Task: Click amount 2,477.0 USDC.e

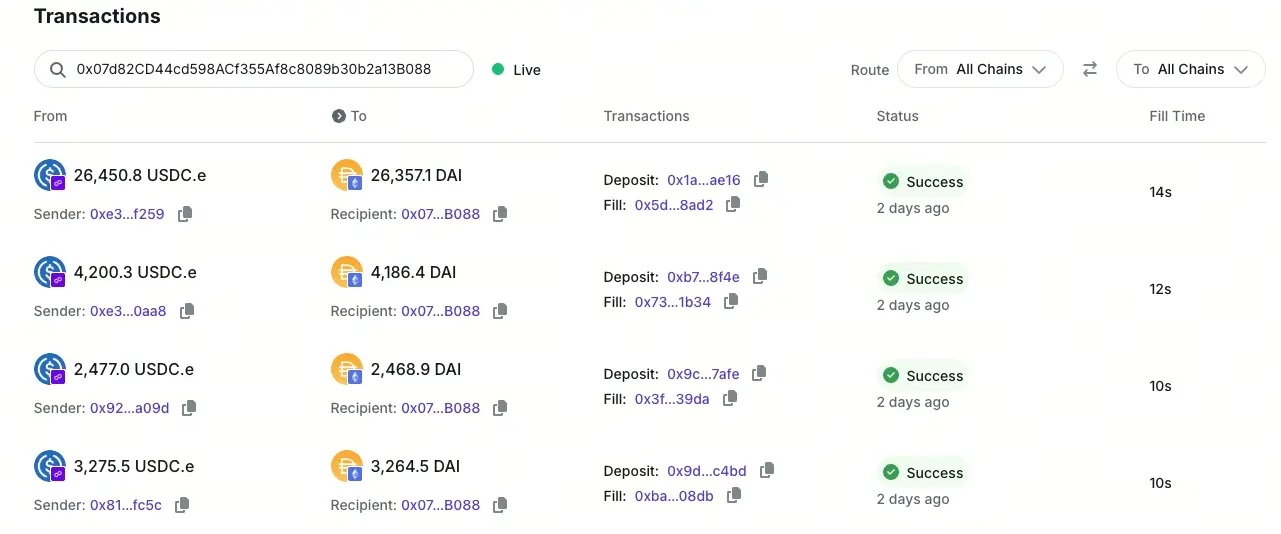Action: pos(134,369)
